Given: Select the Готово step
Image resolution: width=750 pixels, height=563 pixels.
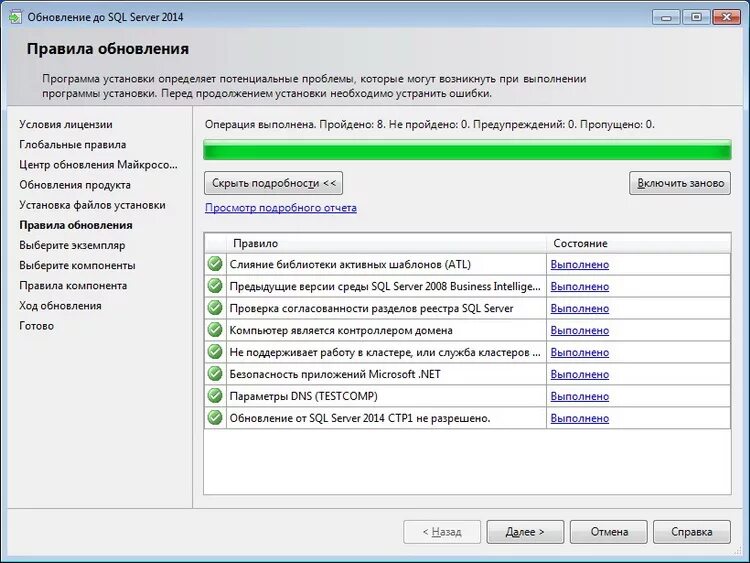Looking at the screenshot, I should pyautogui.click(x=36, y=325).
